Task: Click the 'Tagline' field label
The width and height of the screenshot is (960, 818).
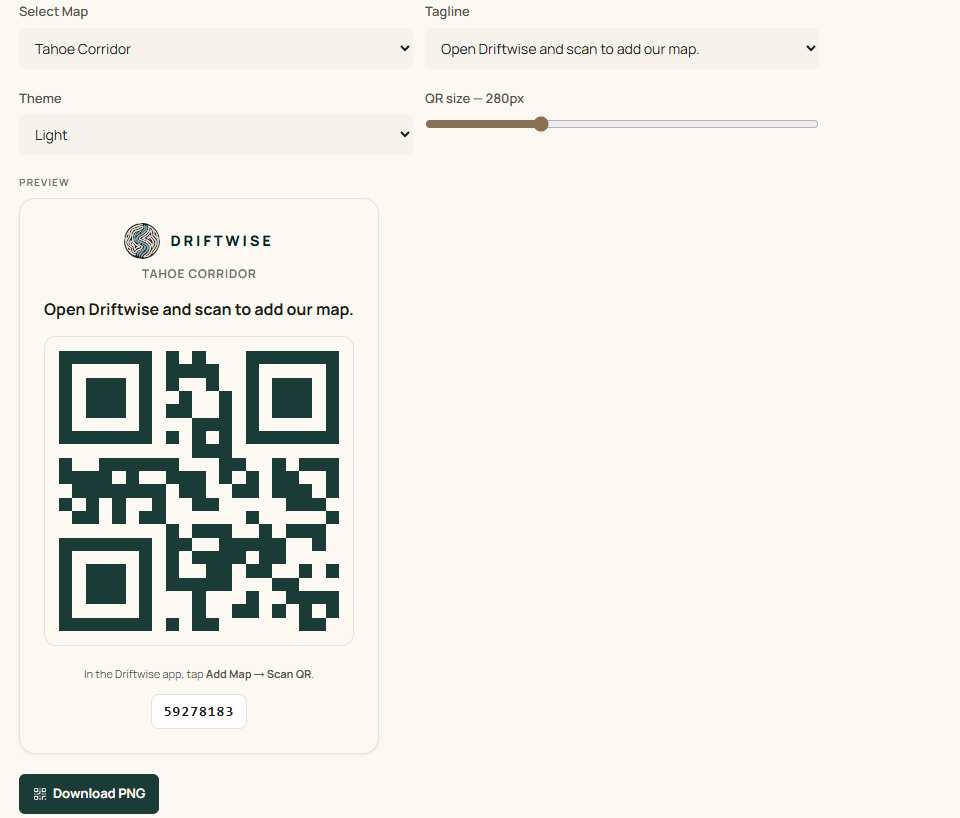Action: pyautogui.click(x=447, y=12)
